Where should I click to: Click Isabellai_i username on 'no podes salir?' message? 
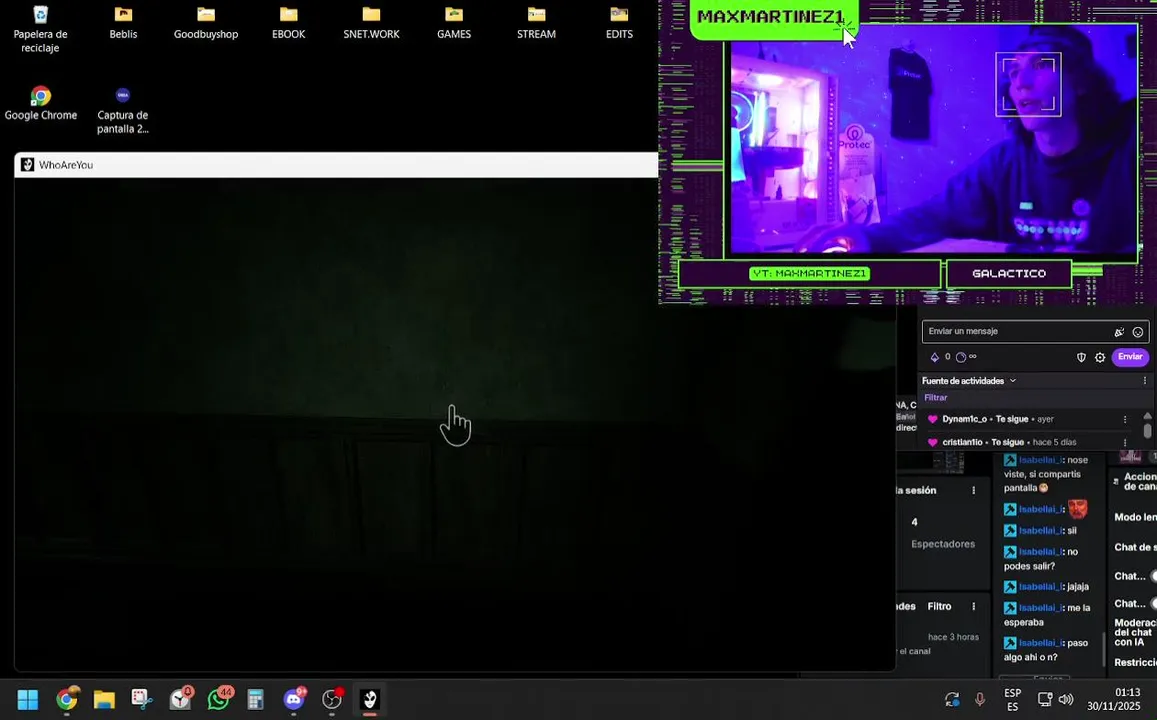(1040, 552)
